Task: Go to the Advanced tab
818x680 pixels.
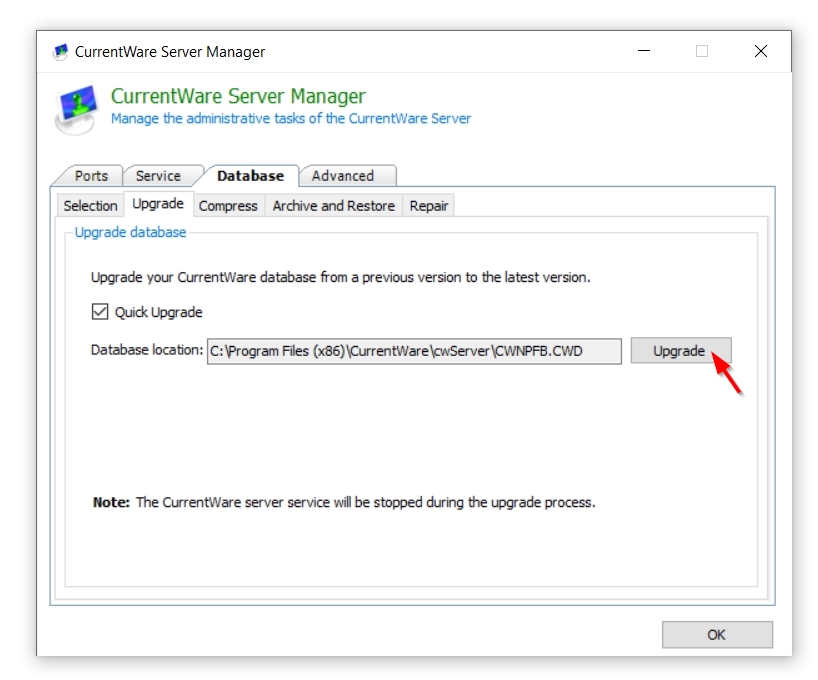Action: coord(342,176)
